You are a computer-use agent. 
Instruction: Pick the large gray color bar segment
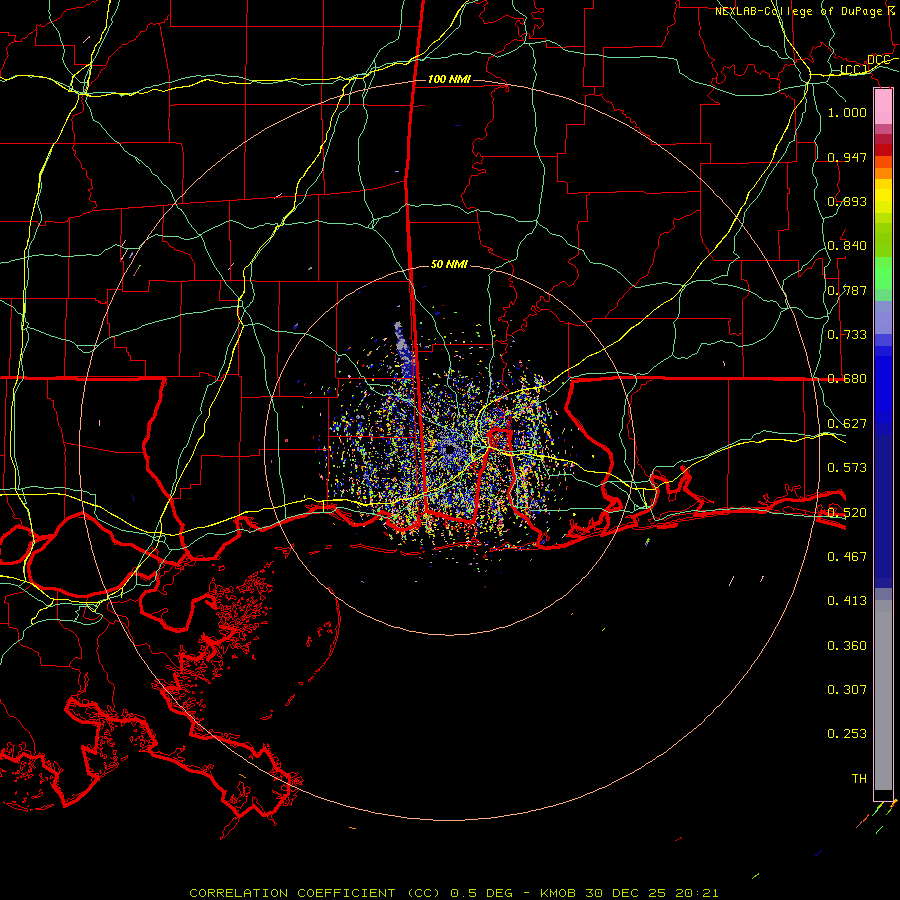(883, 695)
